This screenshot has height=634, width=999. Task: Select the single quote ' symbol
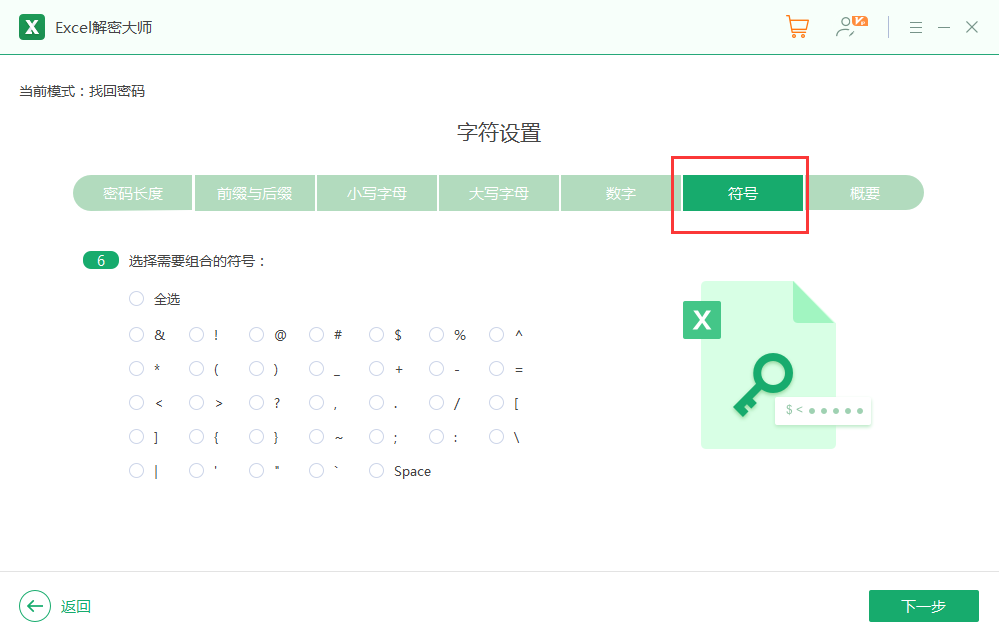click(x=196, y=471)
